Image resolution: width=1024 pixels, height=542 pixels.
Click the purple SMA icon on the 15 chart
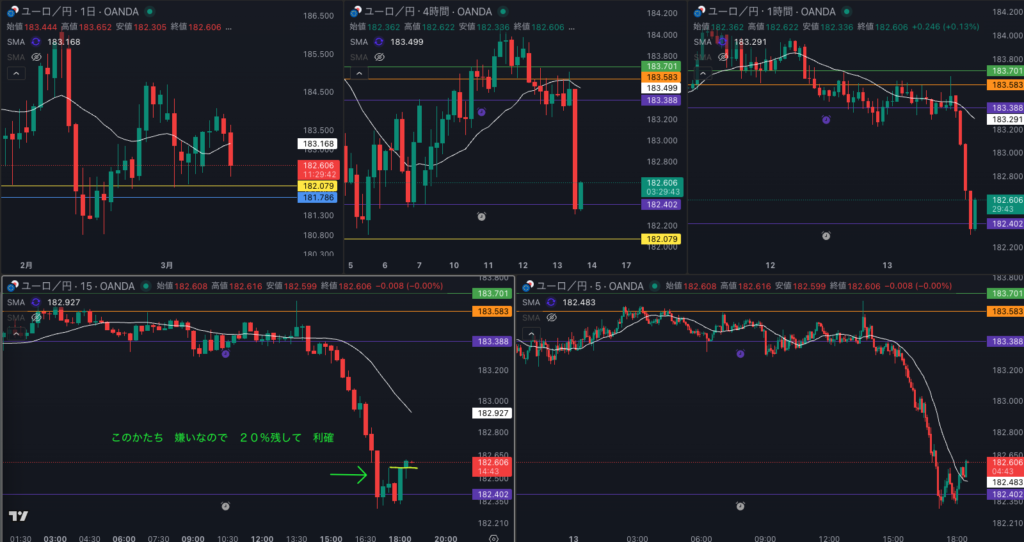(x=36, y=302)
